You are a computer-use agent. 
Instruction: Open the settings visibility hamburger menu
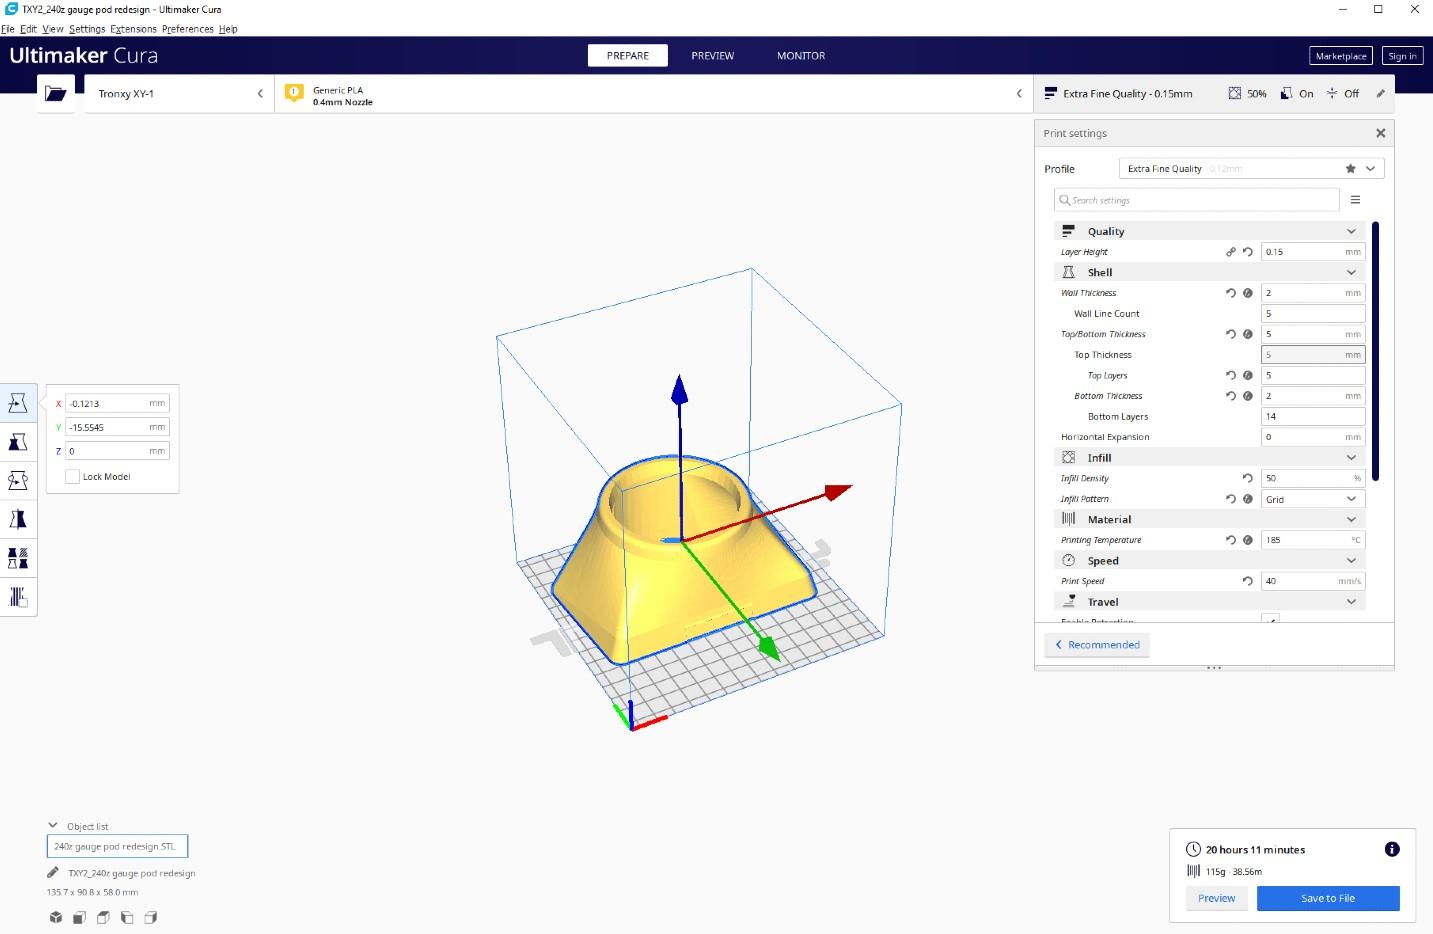click(x=1355, y=200)
